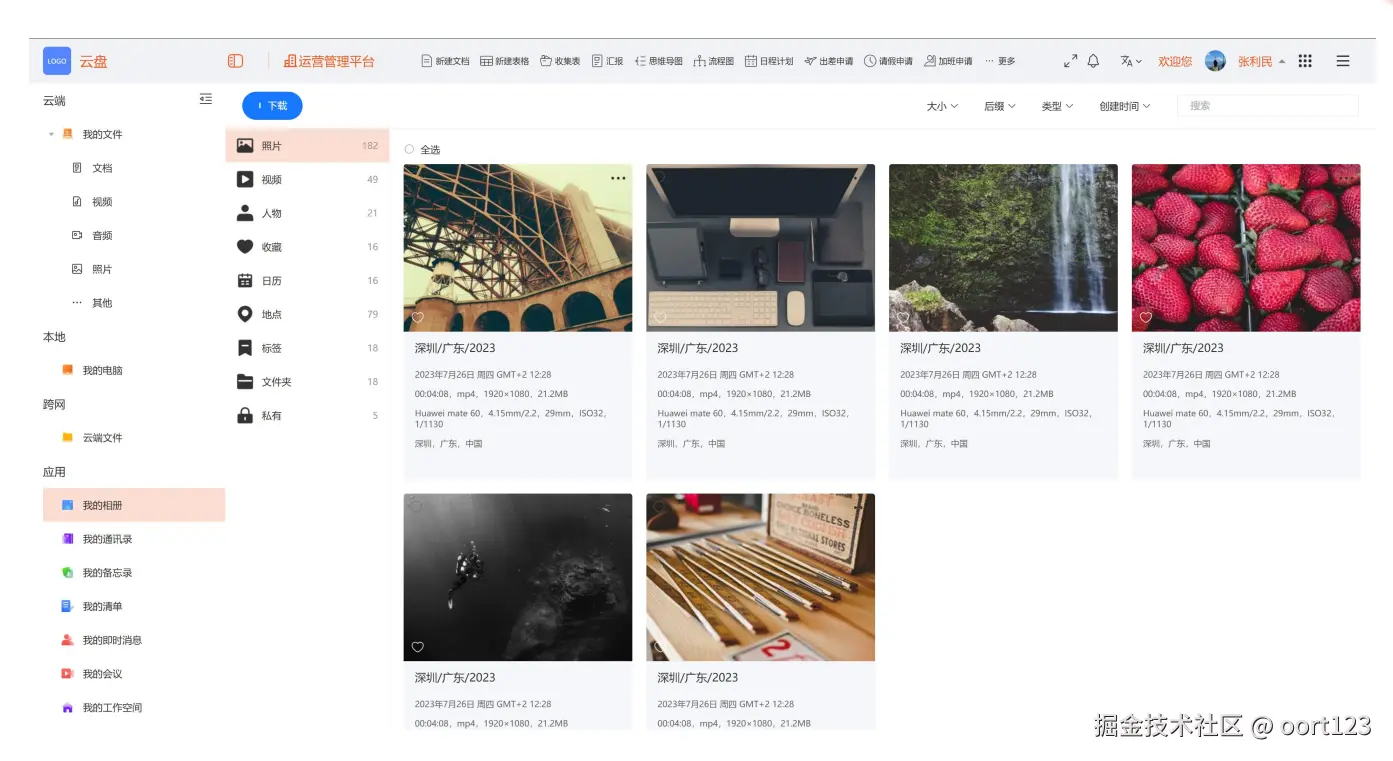
Task: Click the blue LOGO icon
Action: click(x=57, y=61)
